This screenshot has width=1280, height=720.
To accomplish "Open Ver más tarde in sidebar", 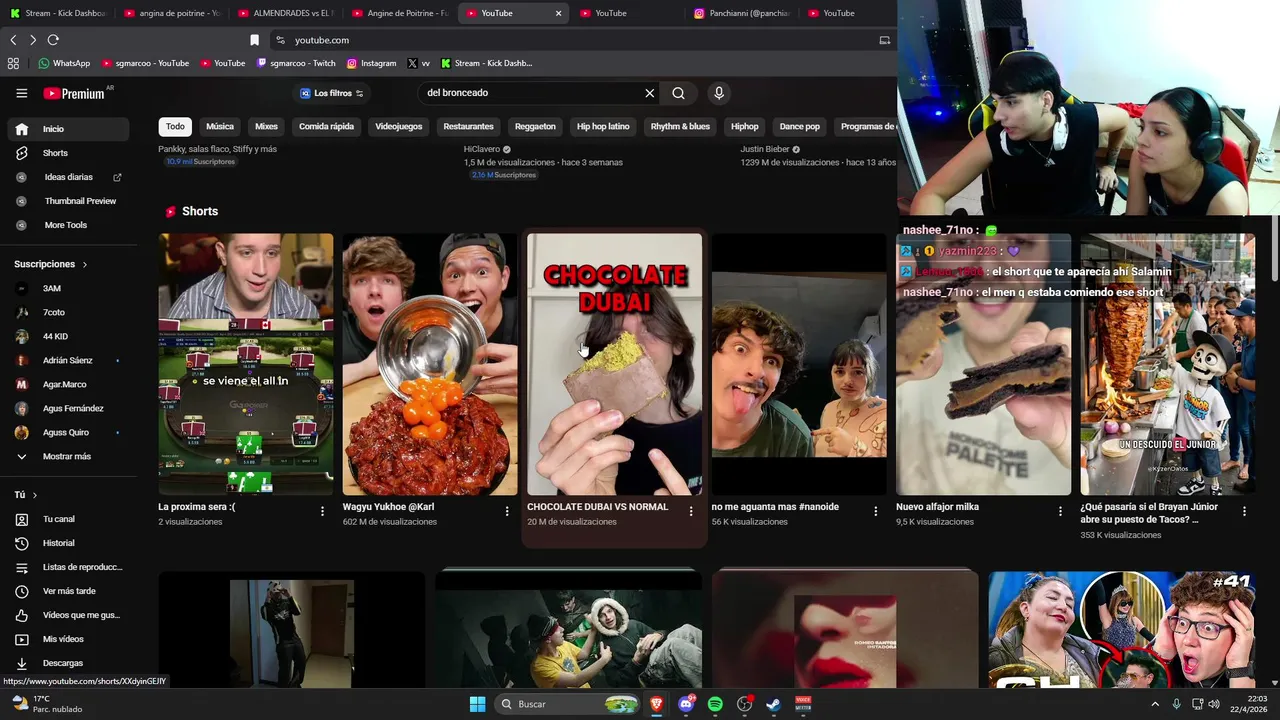I will pos(68,591).
